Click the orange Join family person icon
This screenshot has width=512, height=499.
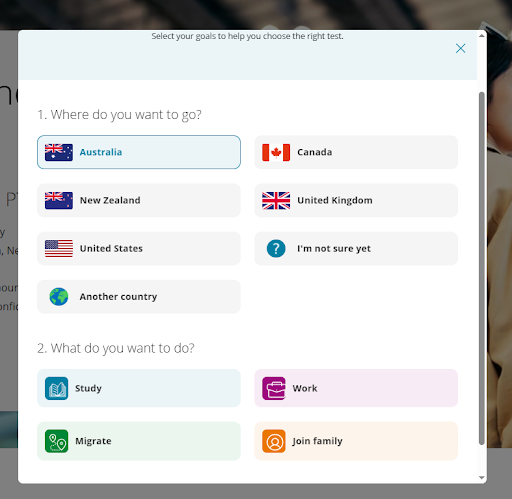[274, 441]
